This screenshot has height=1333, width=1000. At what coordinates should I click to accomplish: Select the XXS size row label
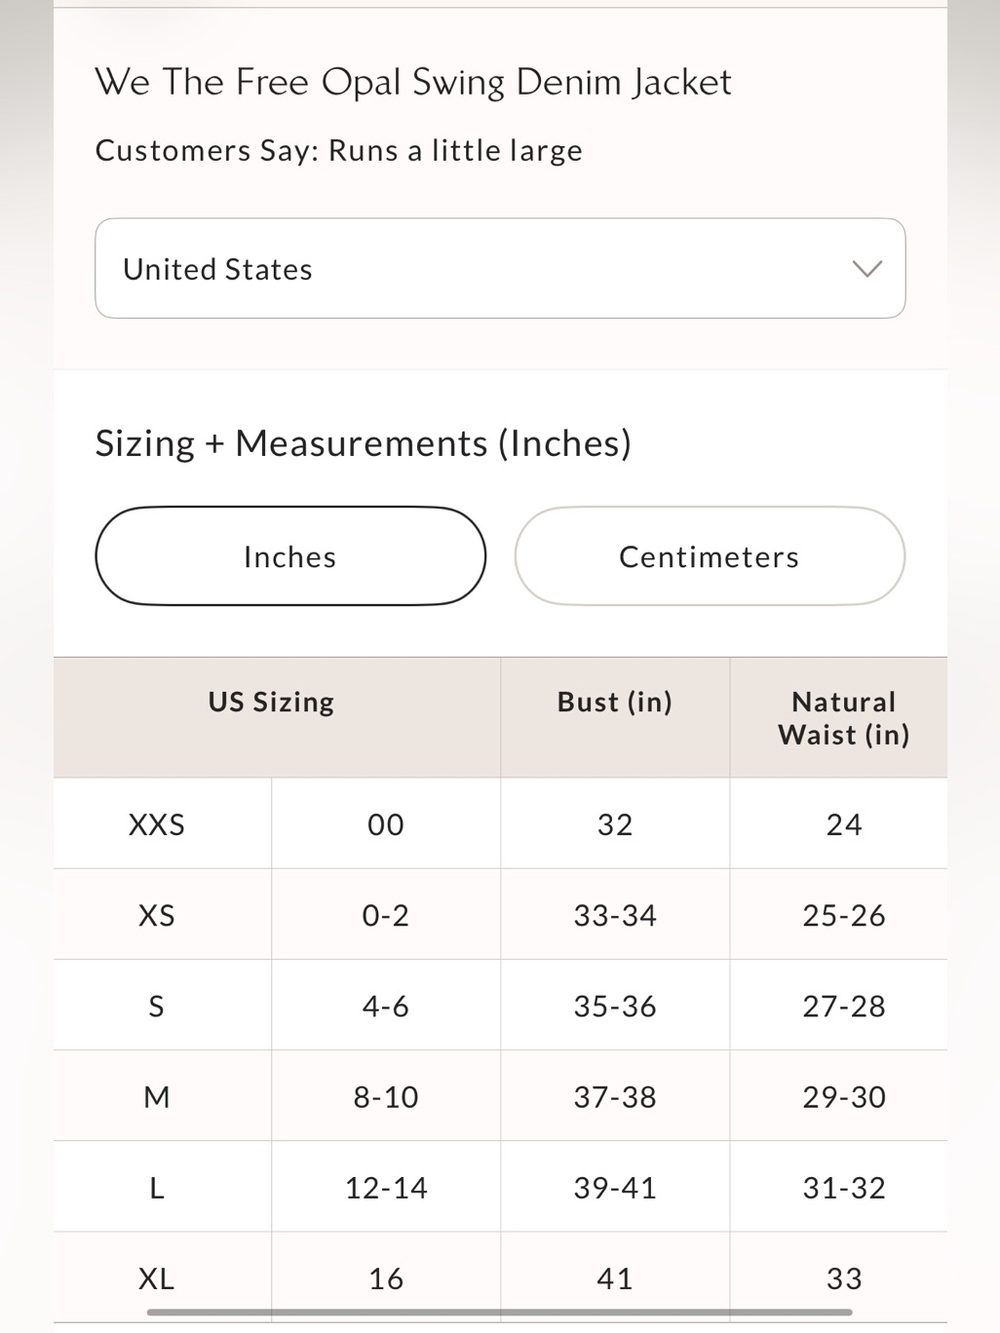tap(157, 824)
